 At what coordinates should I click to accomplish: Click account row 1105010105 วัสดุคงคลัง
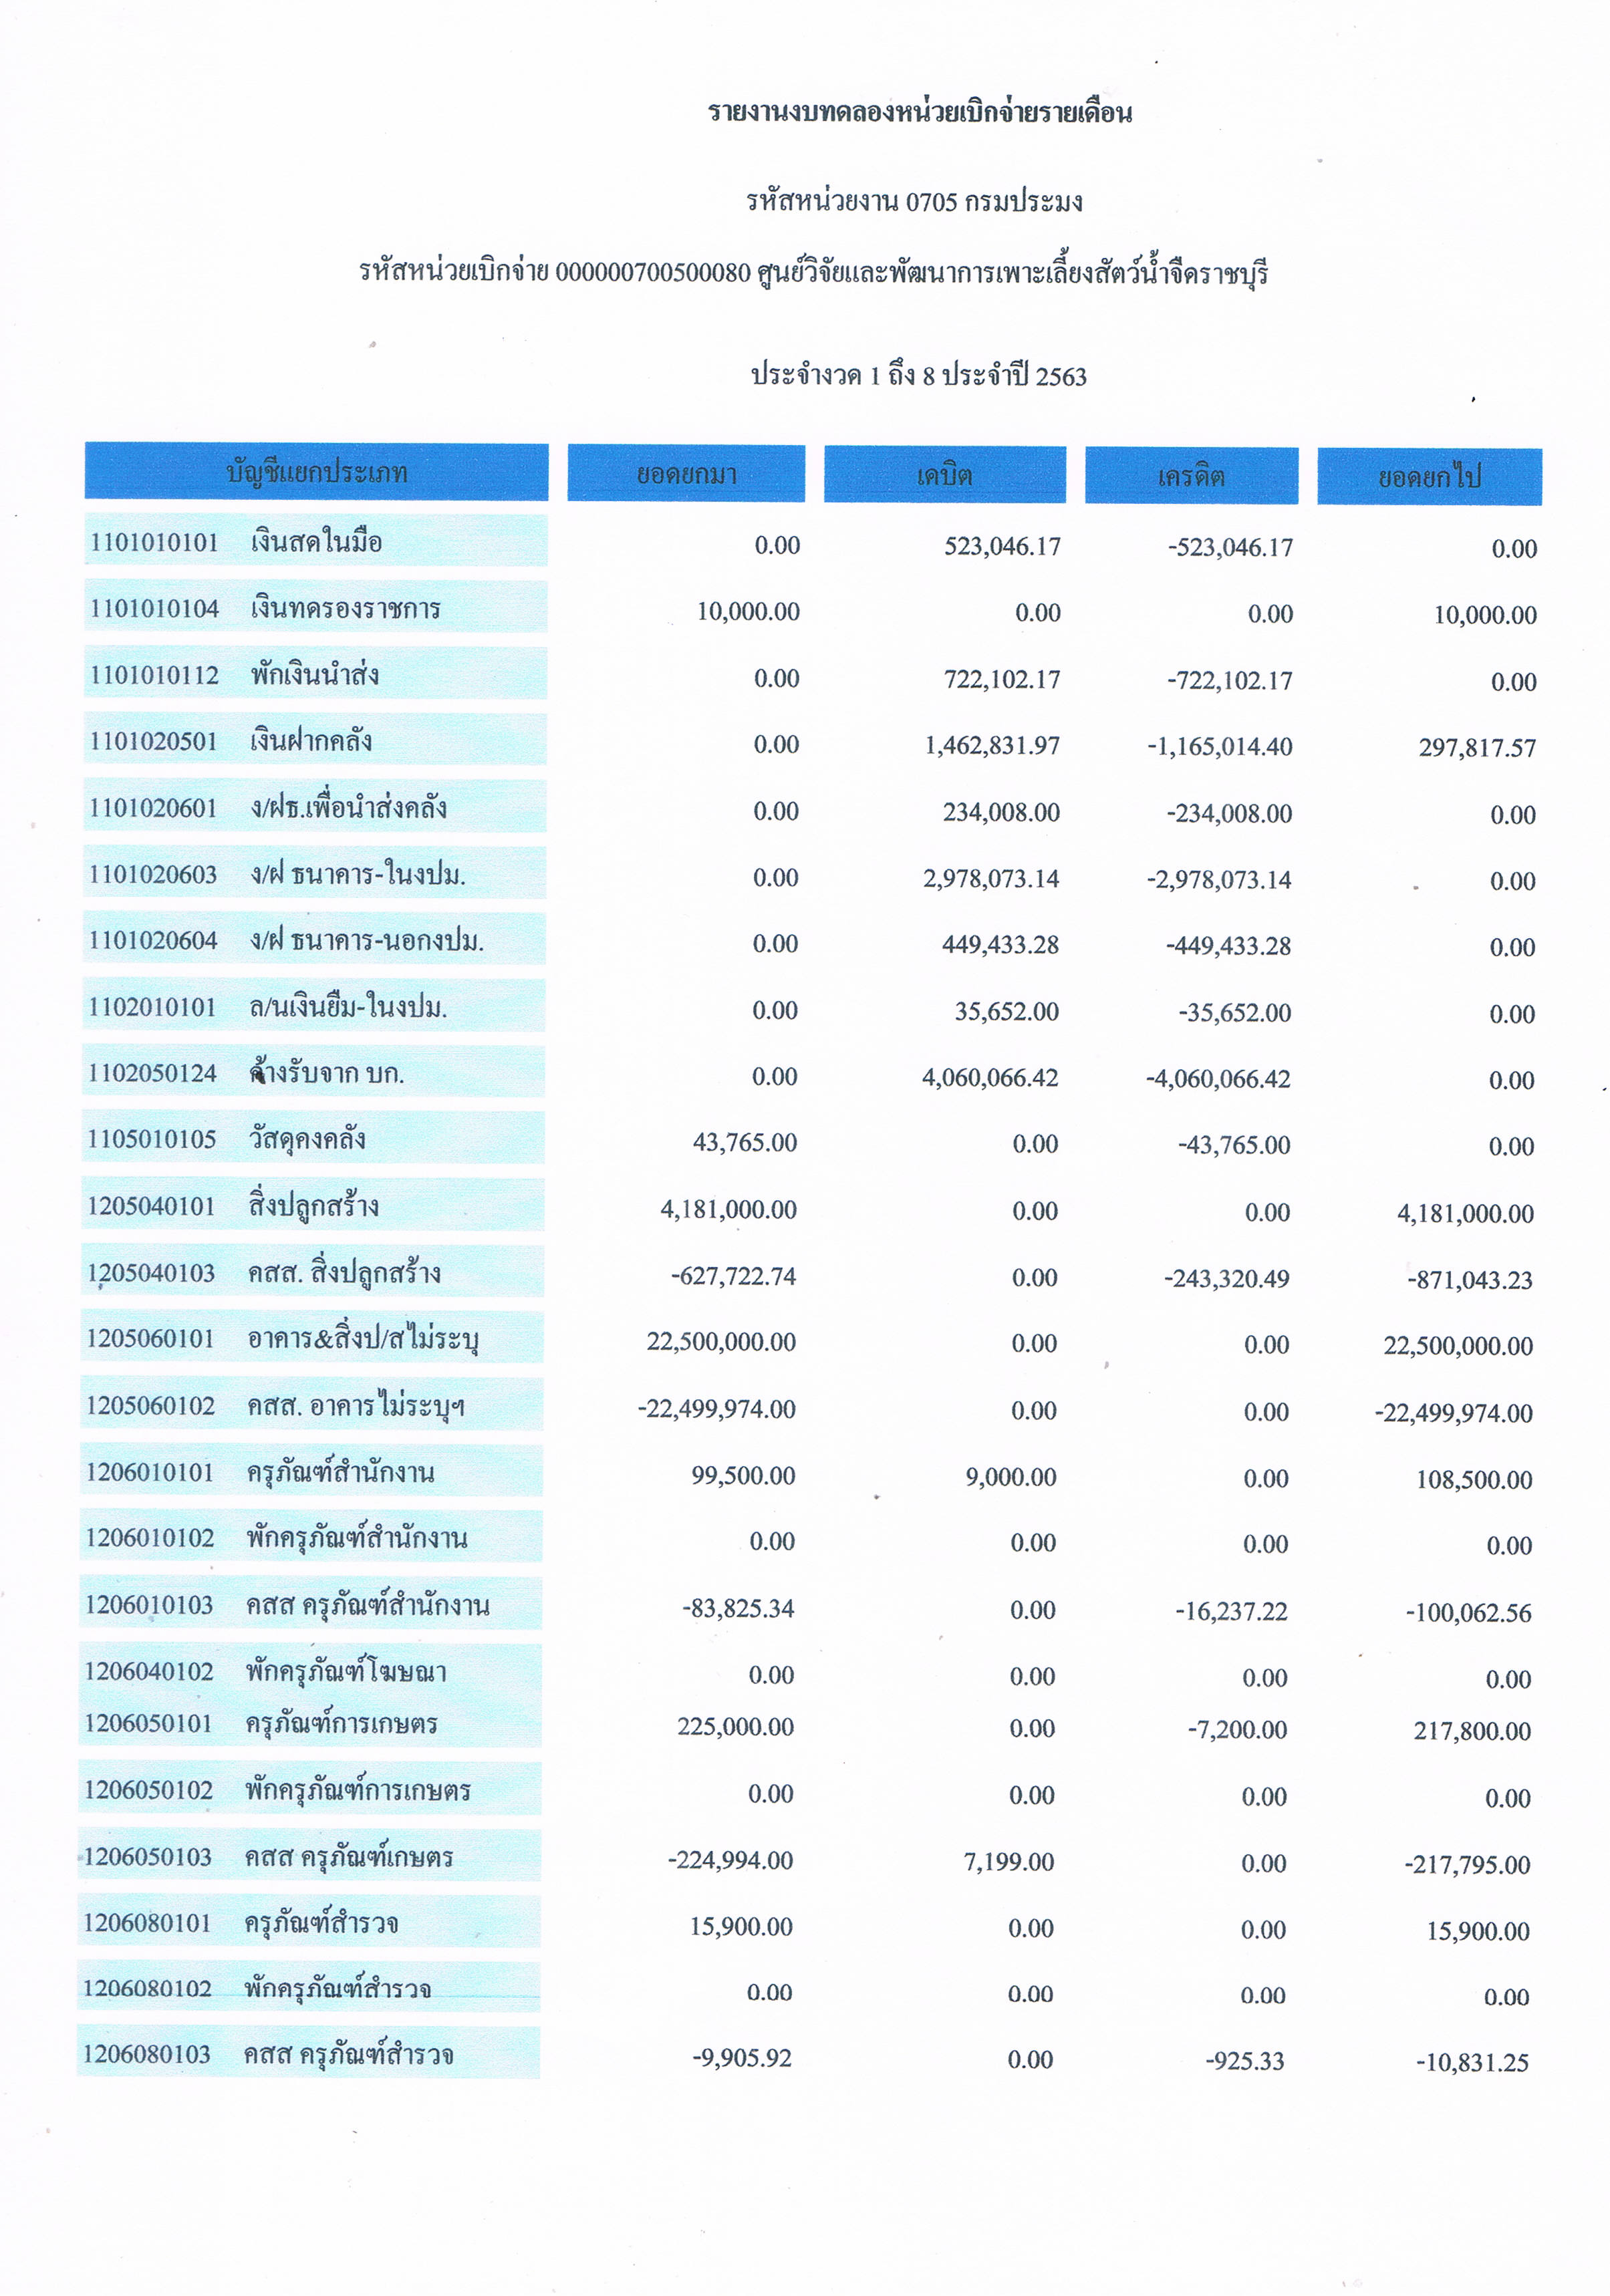[313, 1139]
